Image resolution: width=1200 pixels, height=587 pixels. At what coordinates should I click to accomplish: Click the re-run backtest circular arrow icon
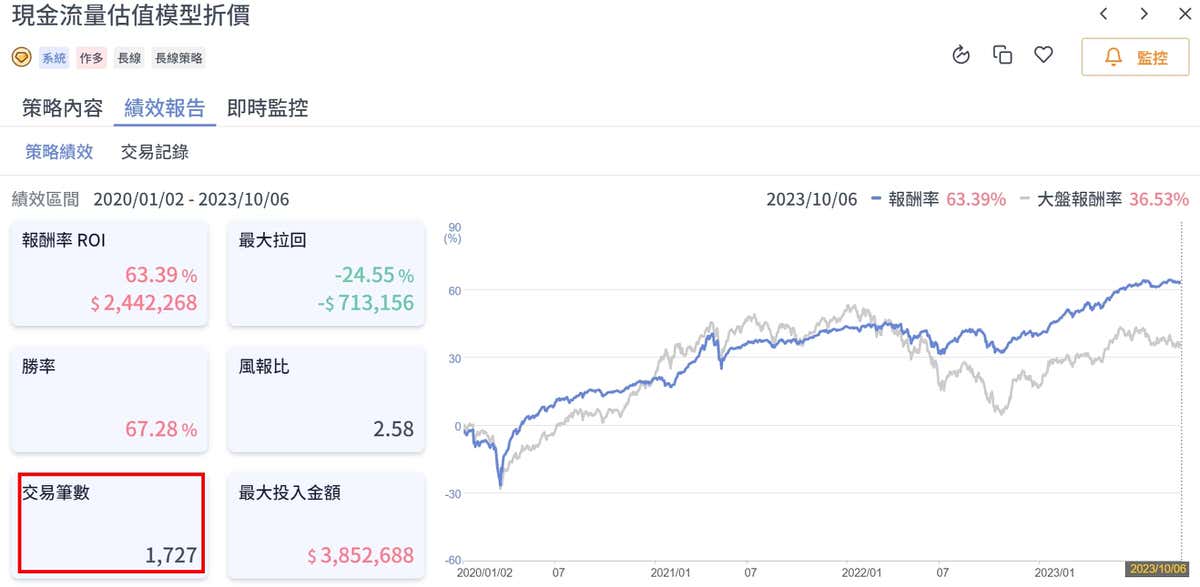(962, 55)
